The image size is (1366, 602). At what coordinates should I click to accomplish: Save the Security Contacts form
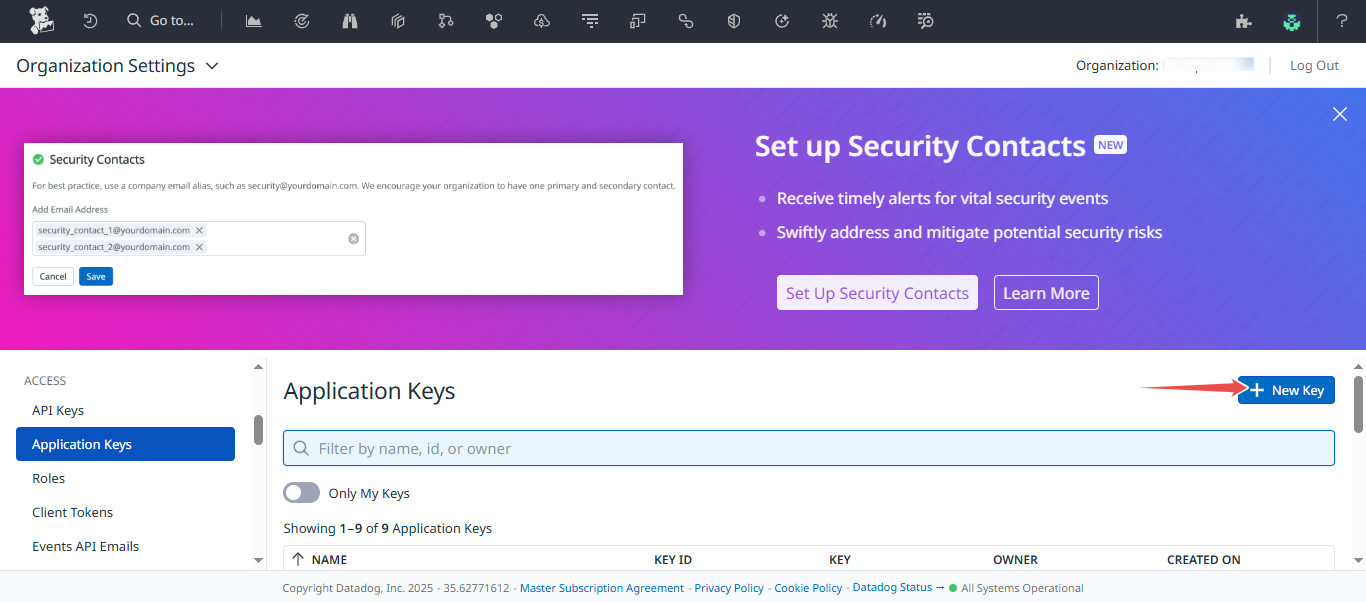click(95, 276)
